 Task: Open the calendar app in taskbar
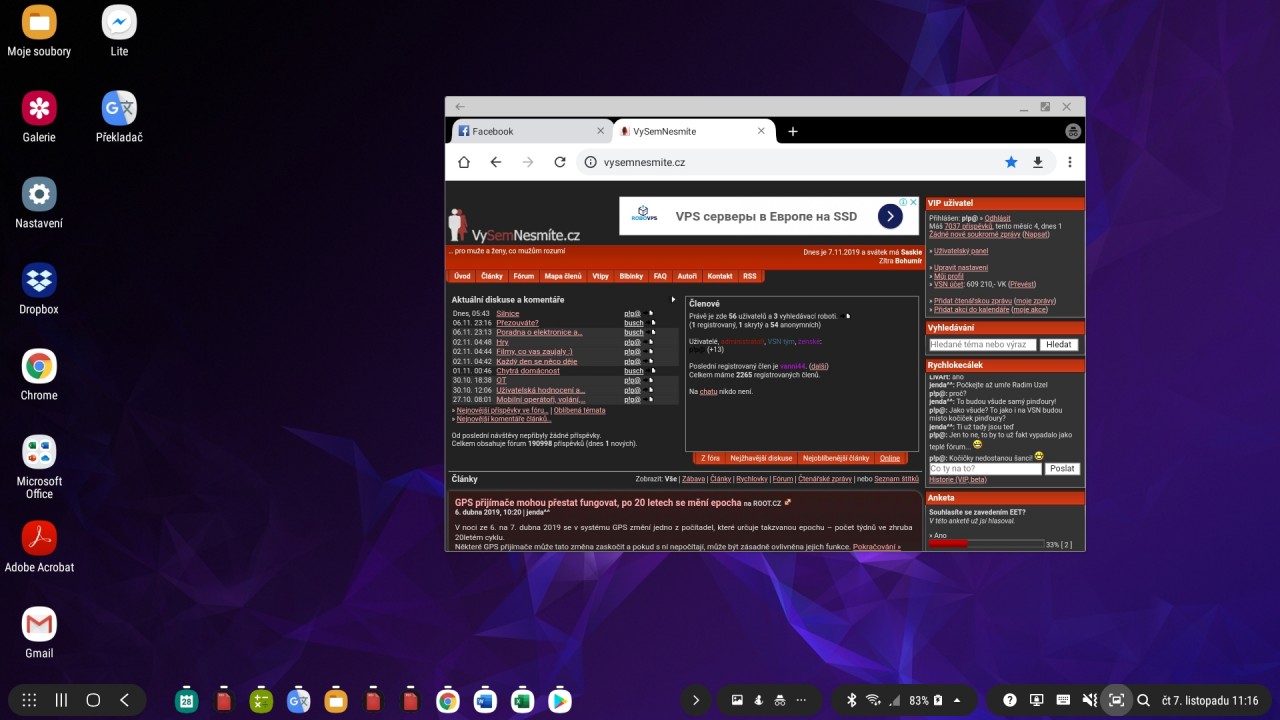pos(186,701)
